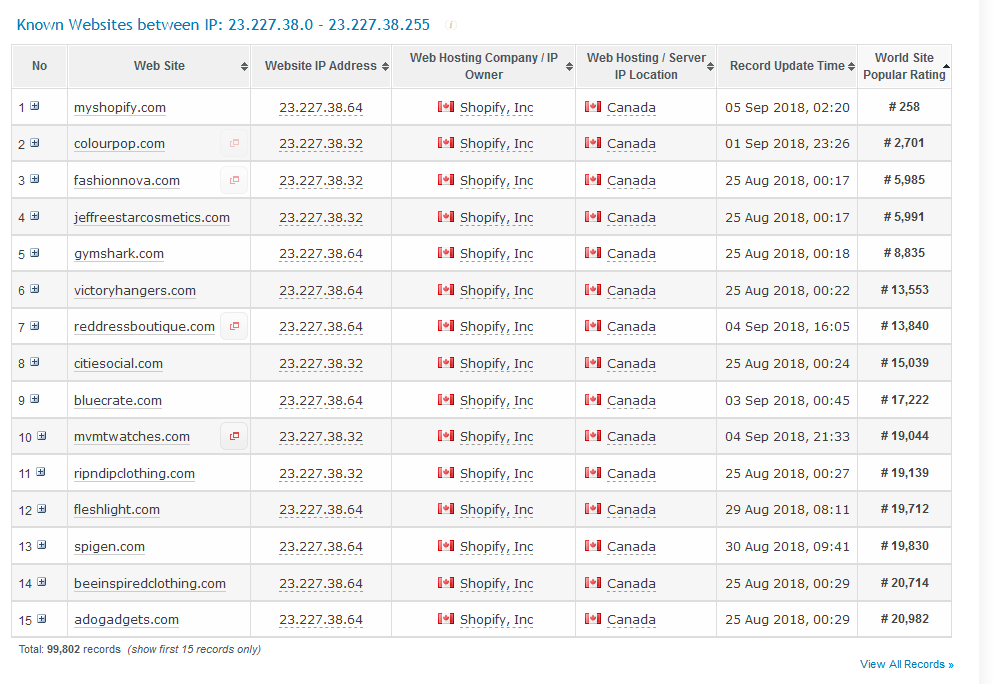Click IP 23.227.38.32 in fashionnova.com row

point(320,180)
